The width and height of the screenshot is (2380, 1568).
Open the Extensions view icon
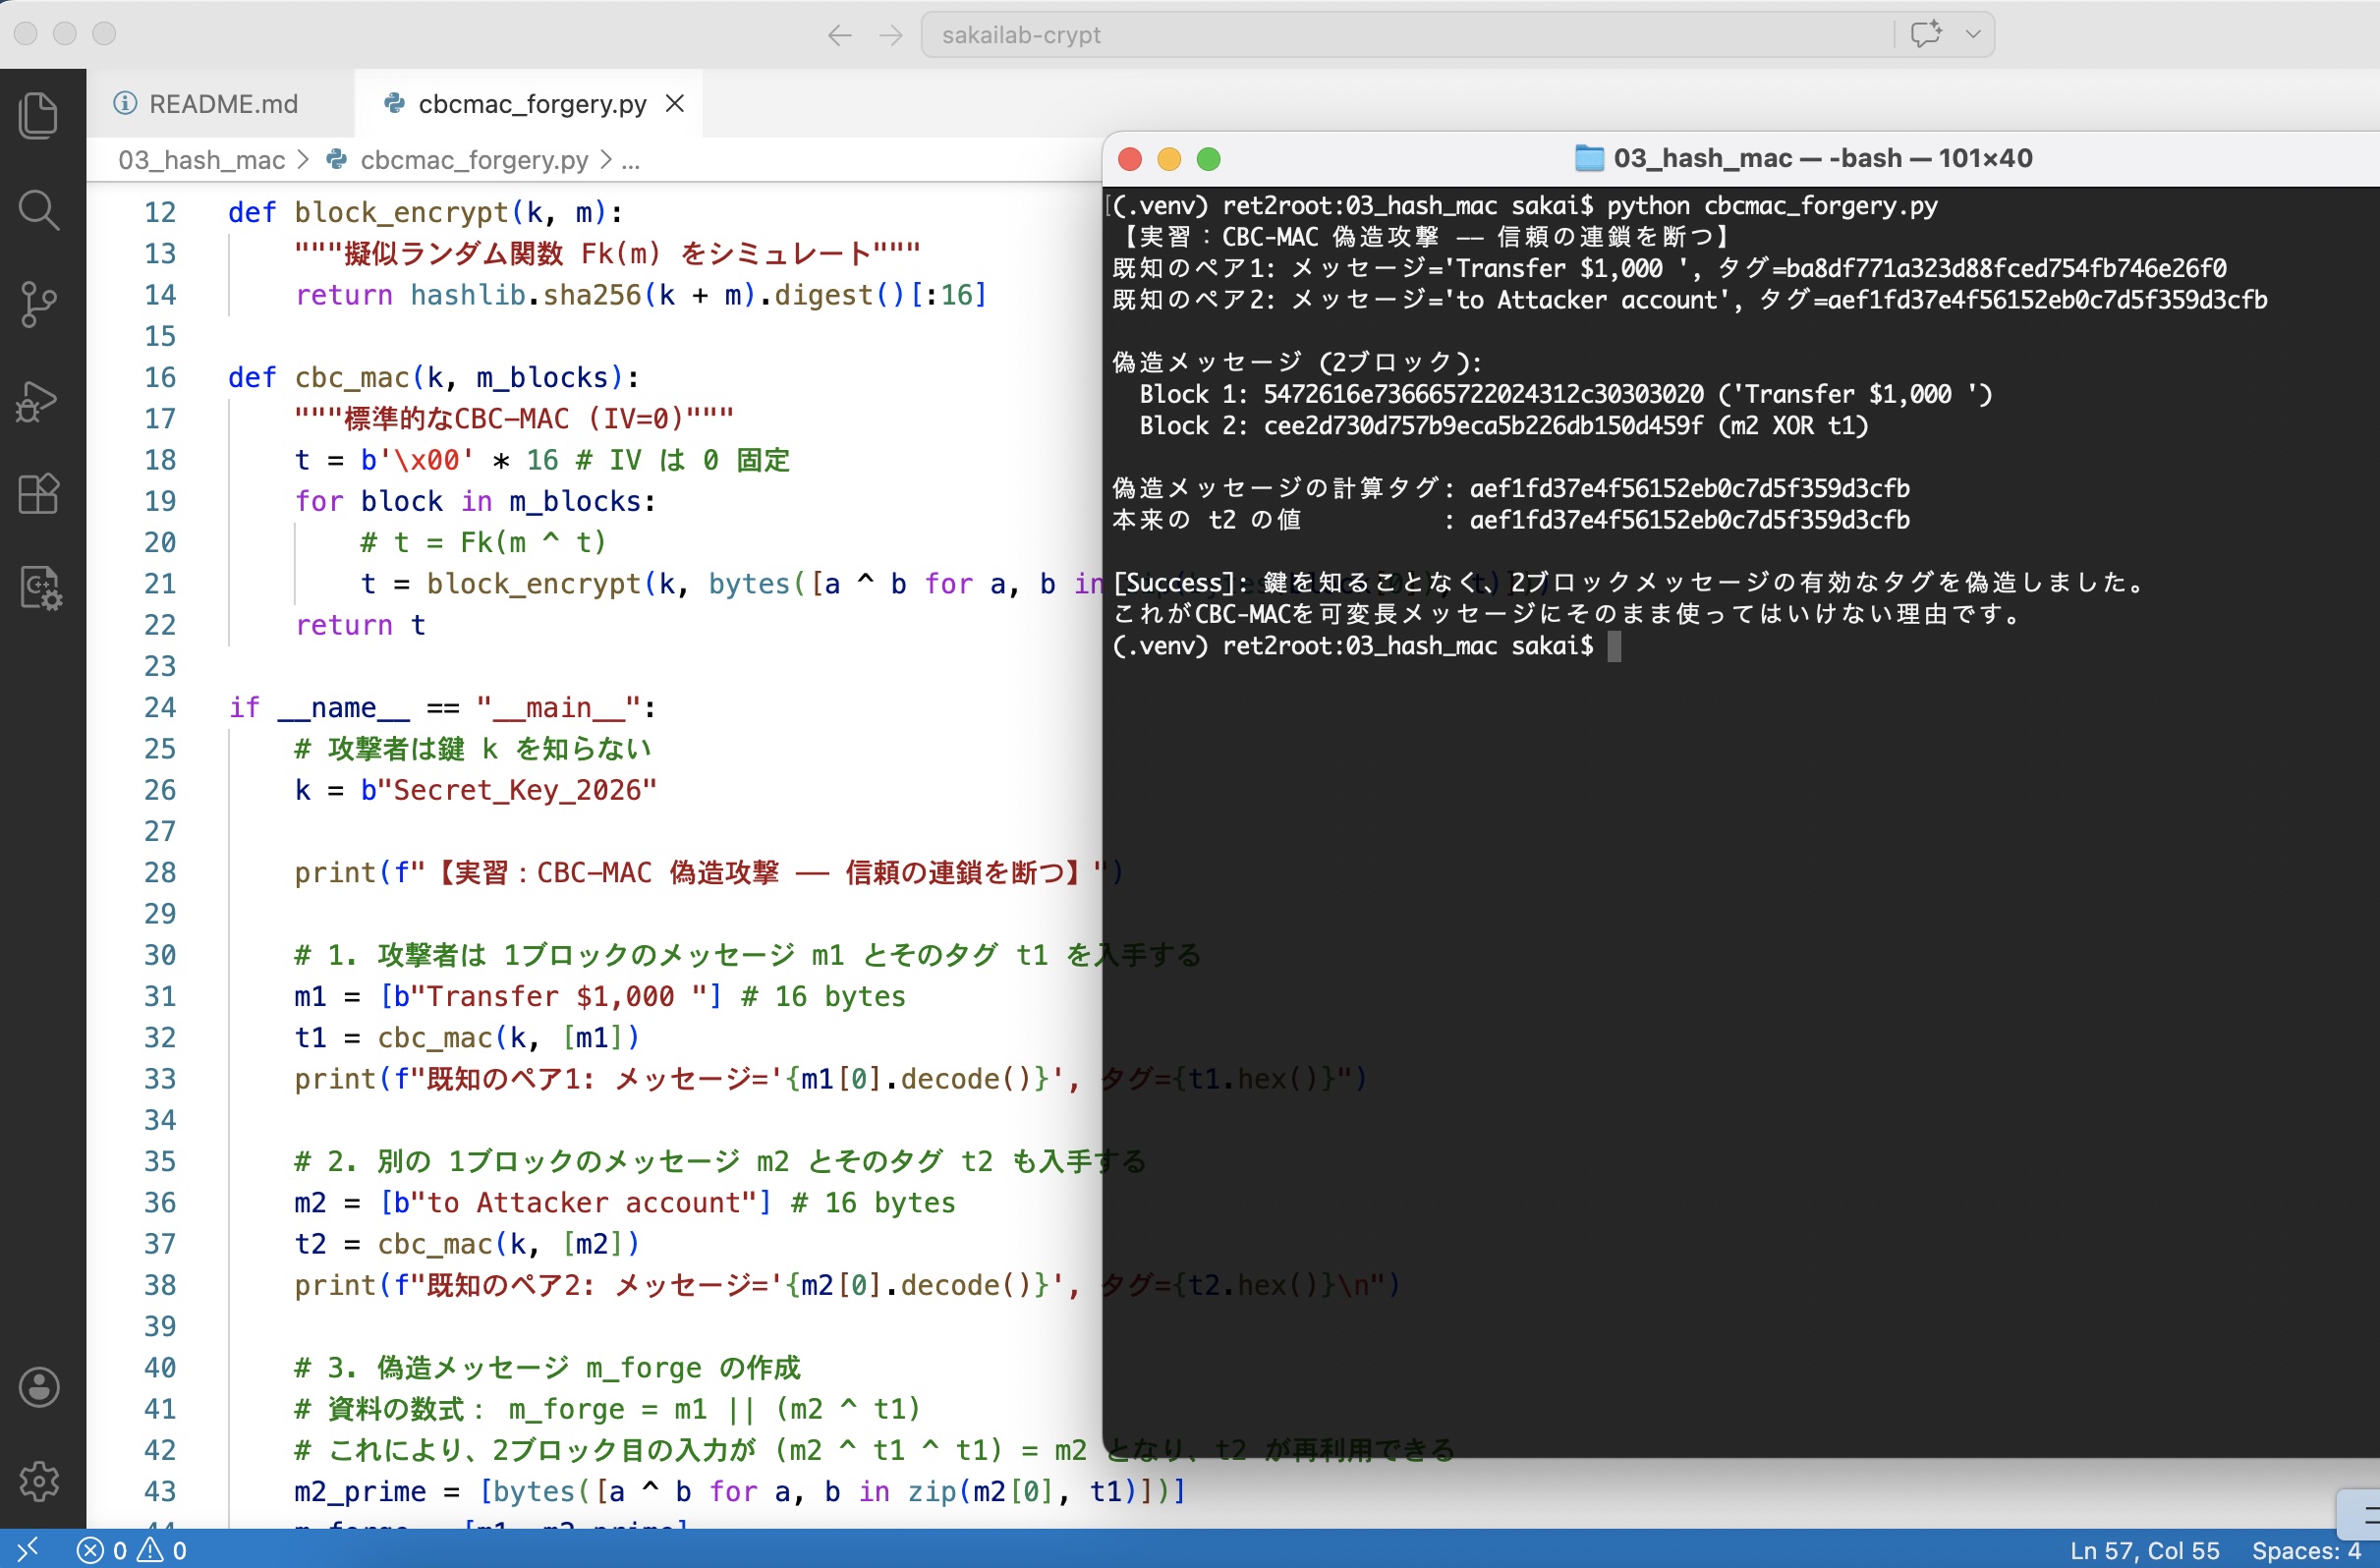[x=39, y=494]
